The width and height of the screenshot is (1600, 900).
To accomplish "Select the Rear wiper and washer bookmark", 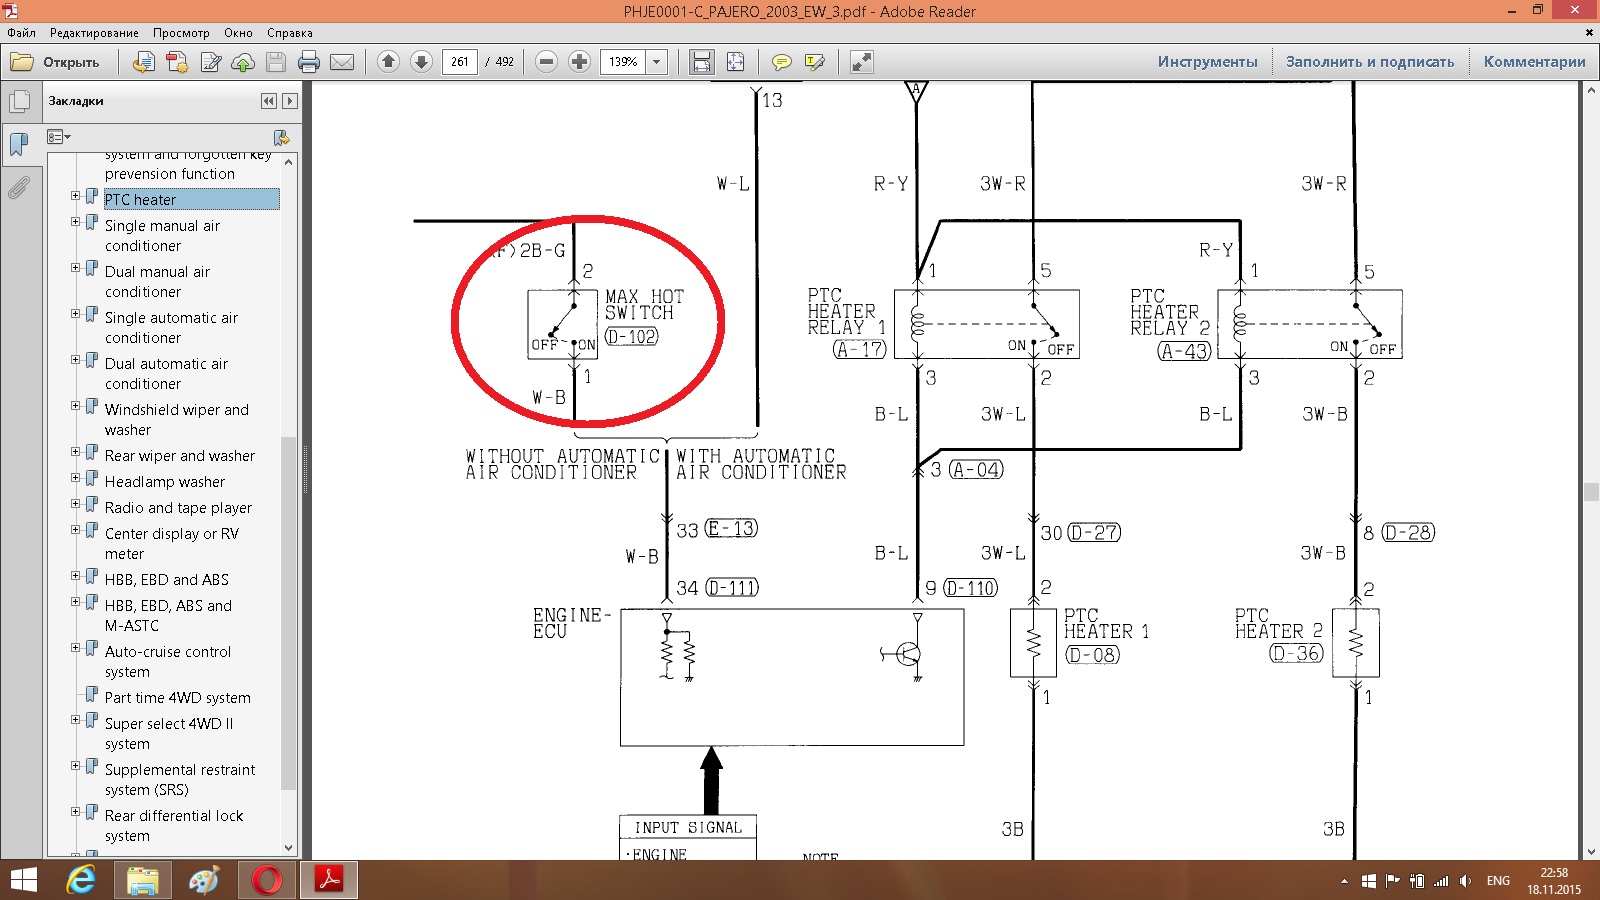I will 179,456.
